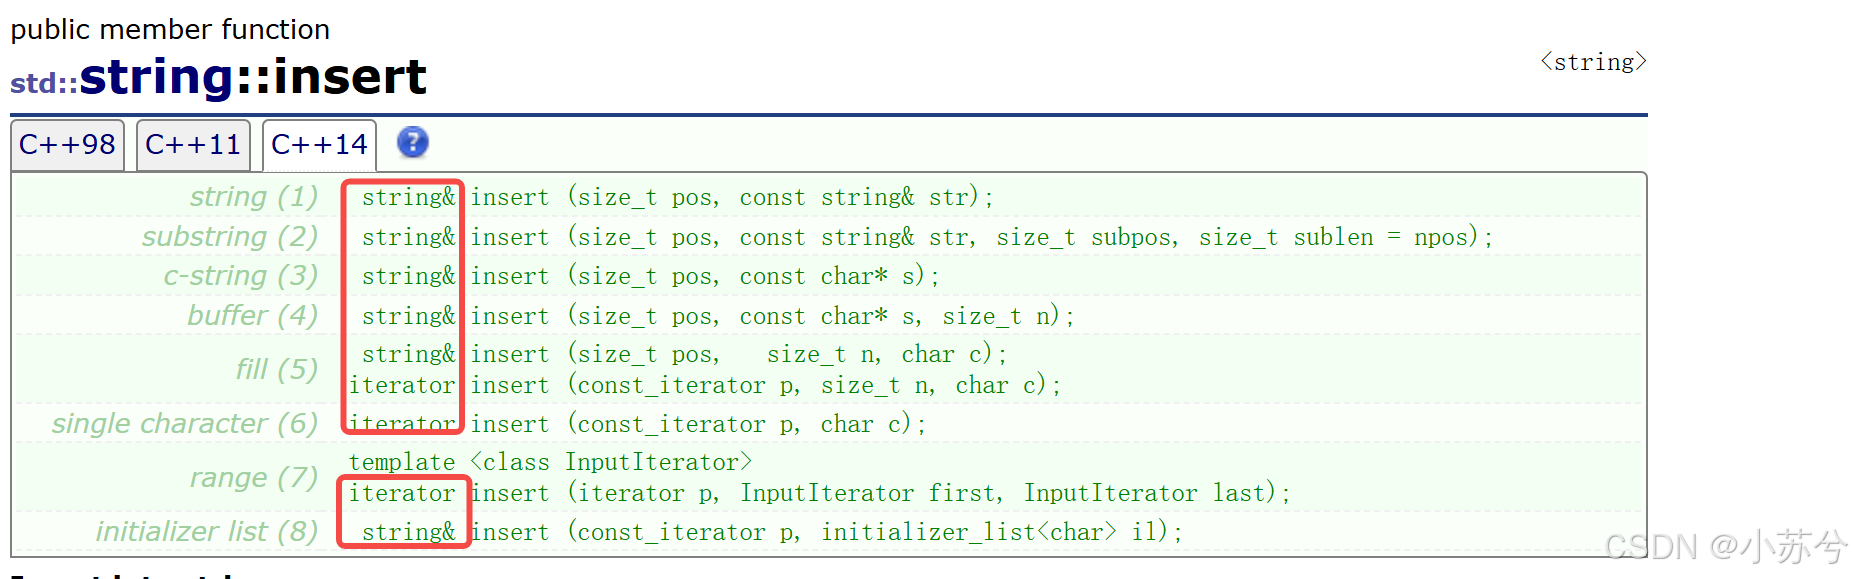Switch to the C++11 tab
1853x579 pixels.
[193, 145]
